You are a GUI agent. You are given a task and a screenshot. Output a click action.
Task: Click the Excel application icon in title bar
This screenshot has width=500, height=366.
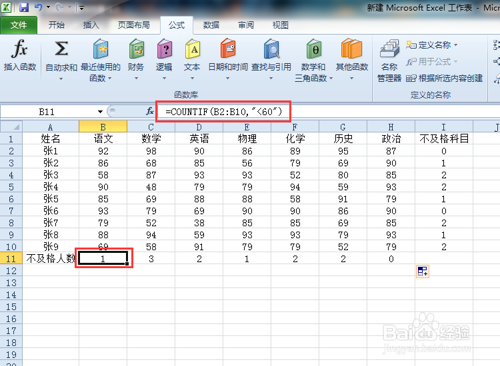tap(6, 7)
